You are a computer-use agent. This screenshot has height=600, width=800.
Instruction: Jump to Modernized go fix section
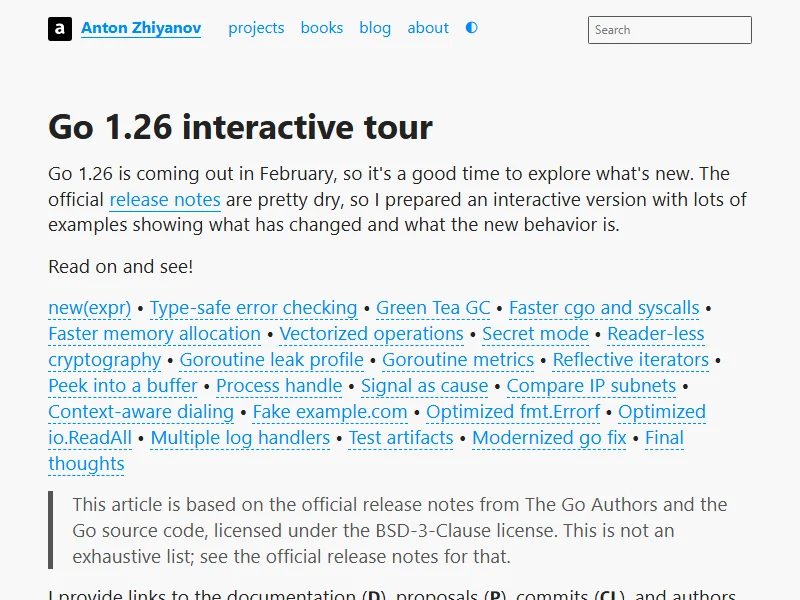[x=549, y=438]
